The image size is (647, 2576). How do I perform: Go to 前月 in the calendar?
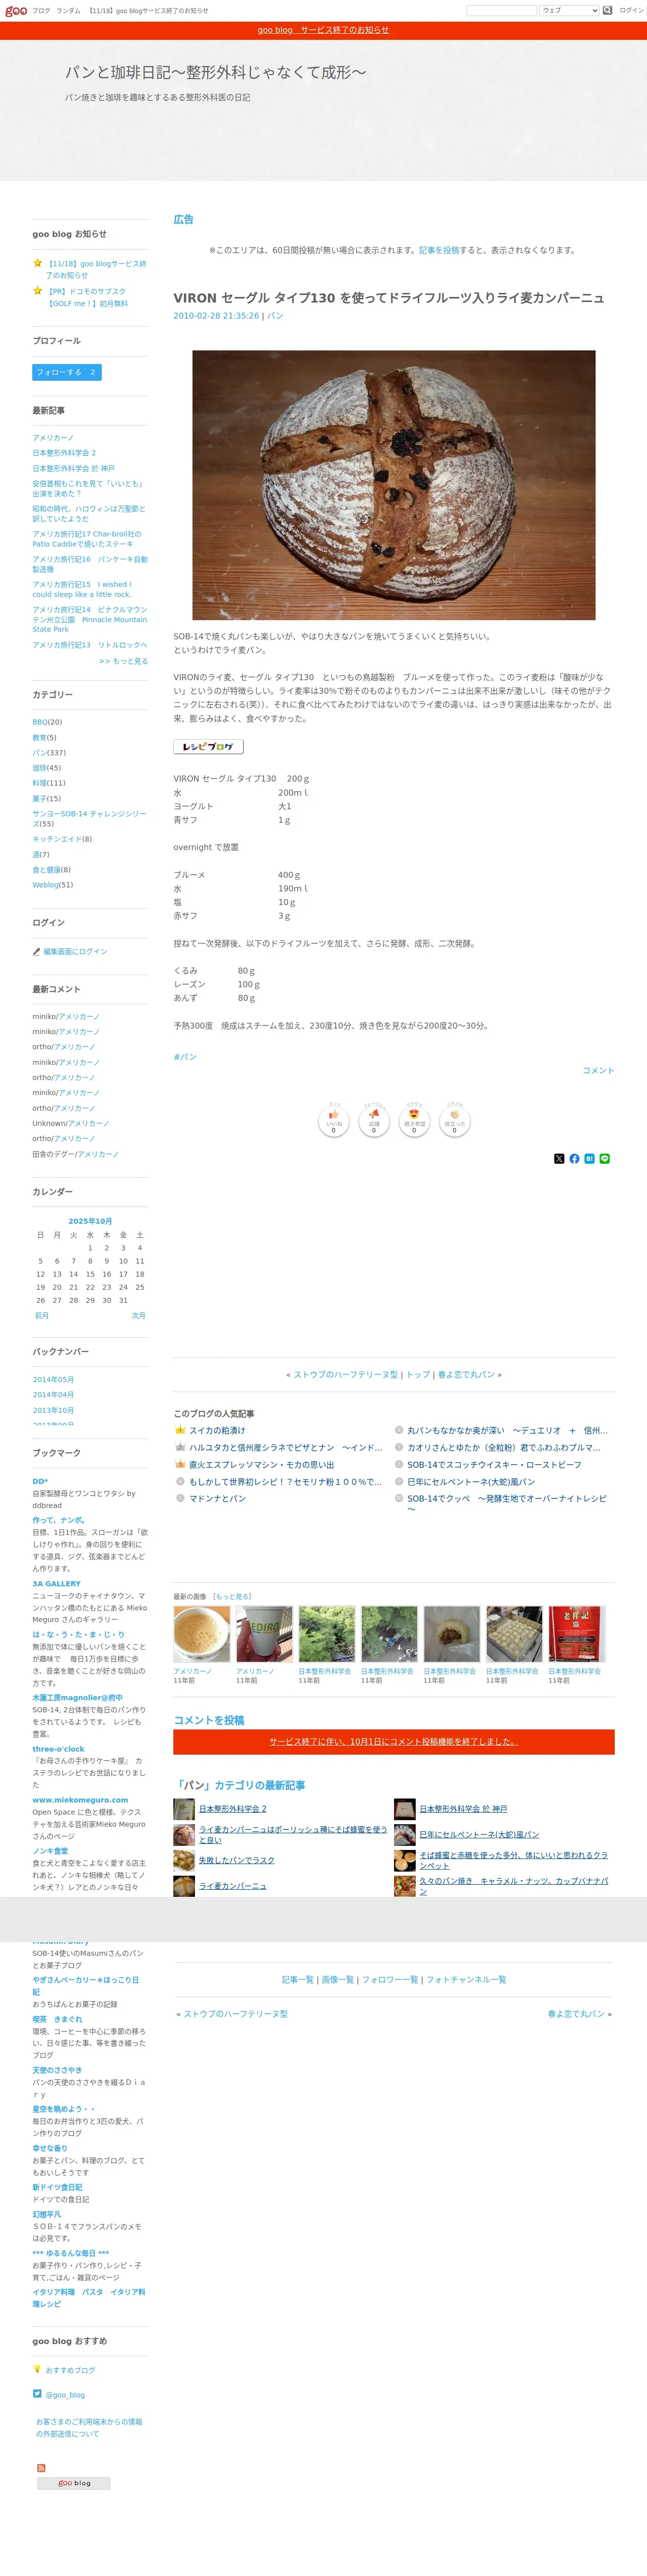coord(42,1316)
